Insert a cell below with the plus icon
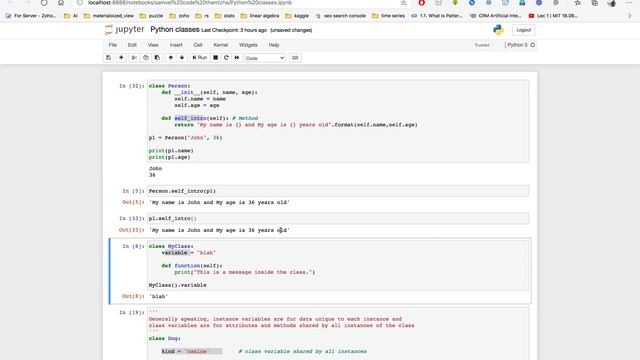 [121, 58]
